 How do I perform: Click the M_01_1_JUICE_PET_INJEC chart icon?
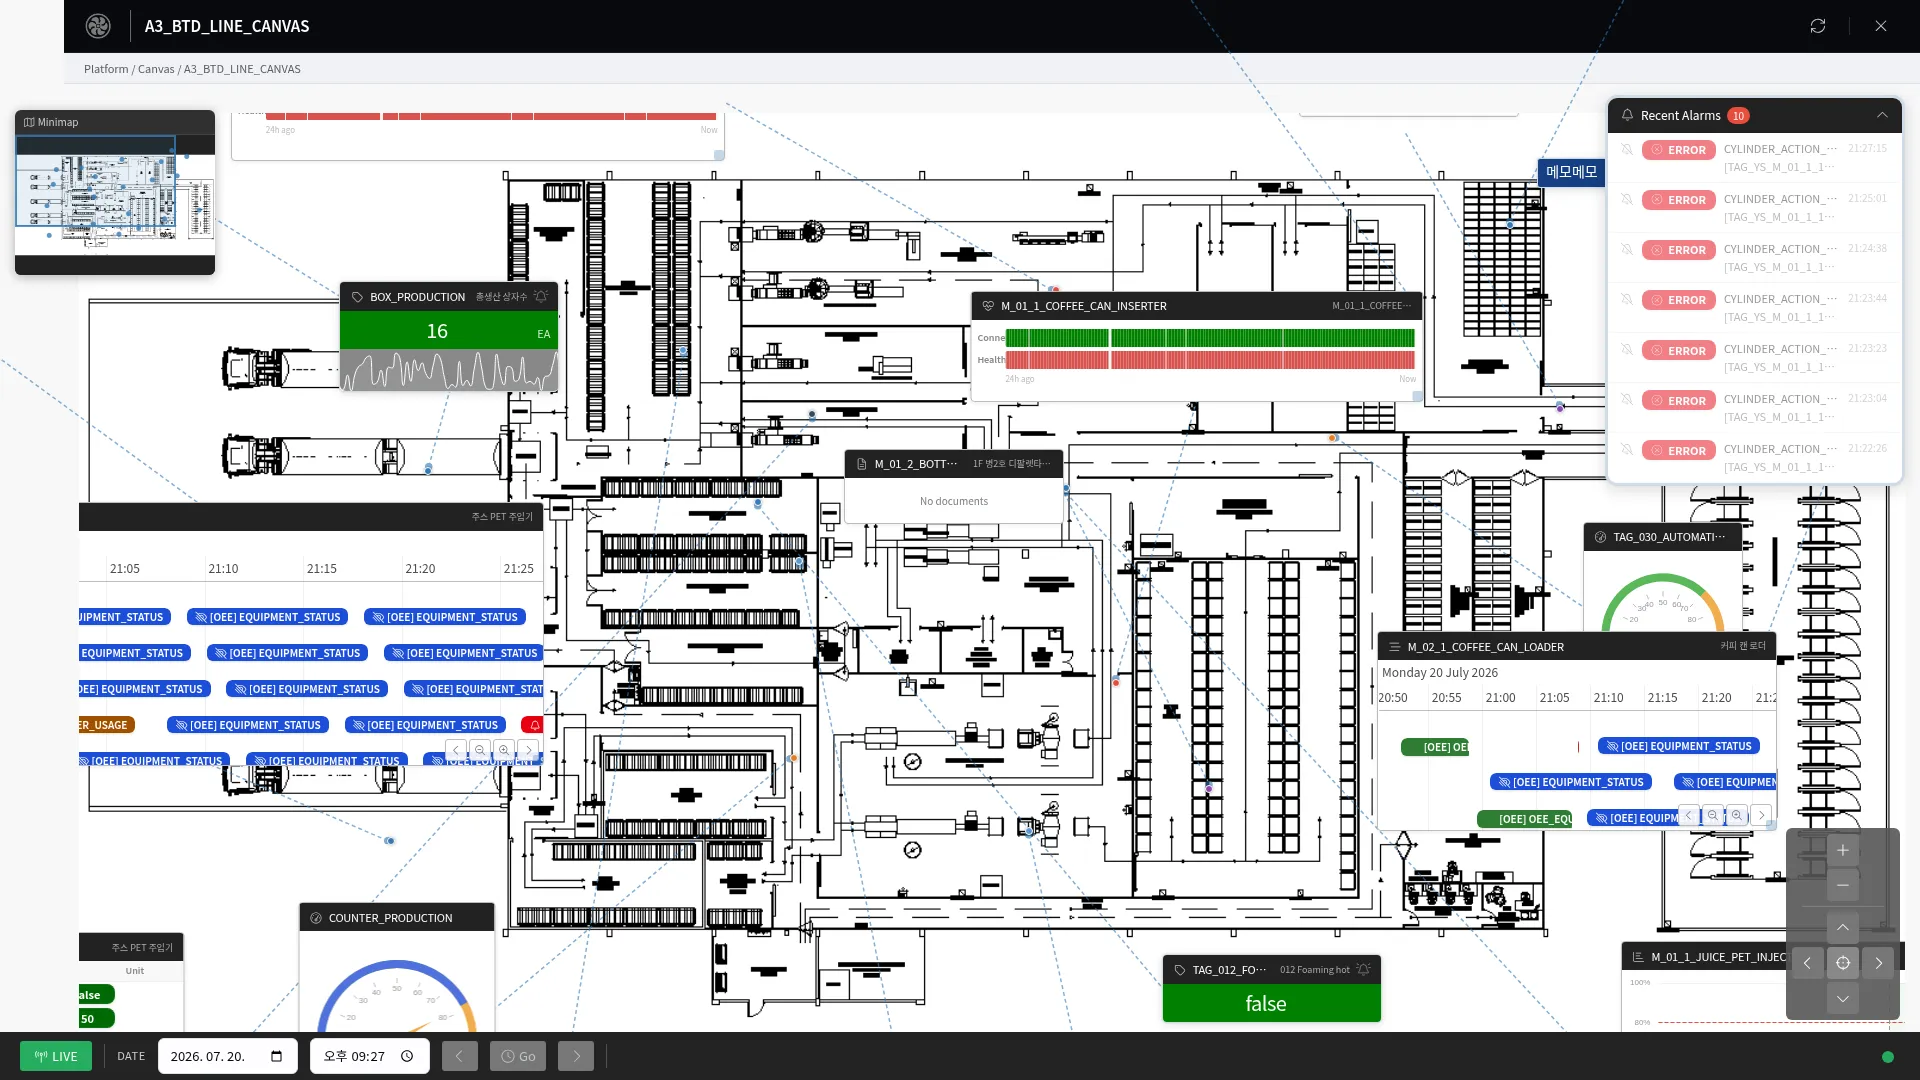[x=1638, y=957]
